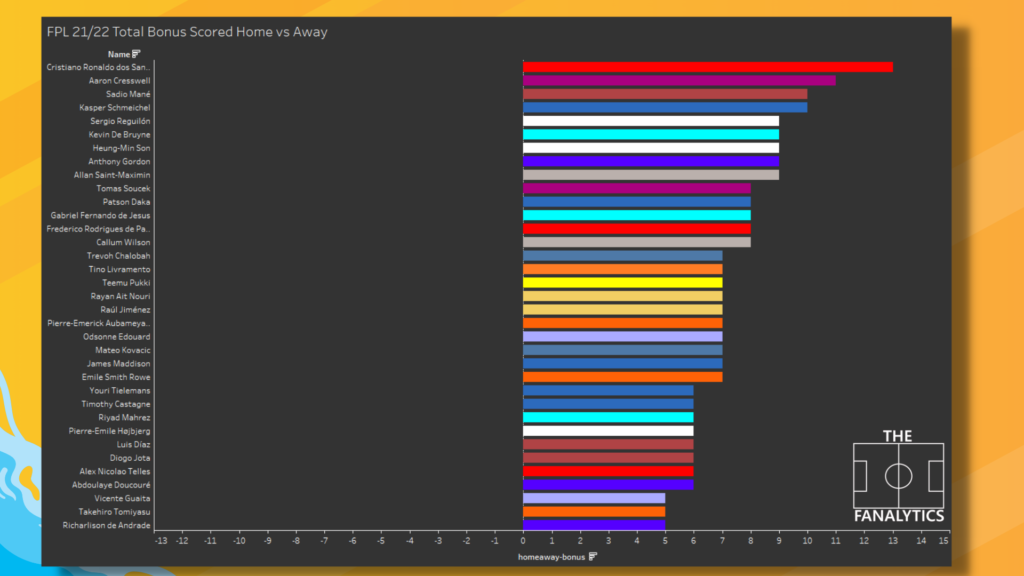Click the sort icon beside homeaway-bonus axis label
This screenshot has height=576, width=1024.
click(593, 556)
